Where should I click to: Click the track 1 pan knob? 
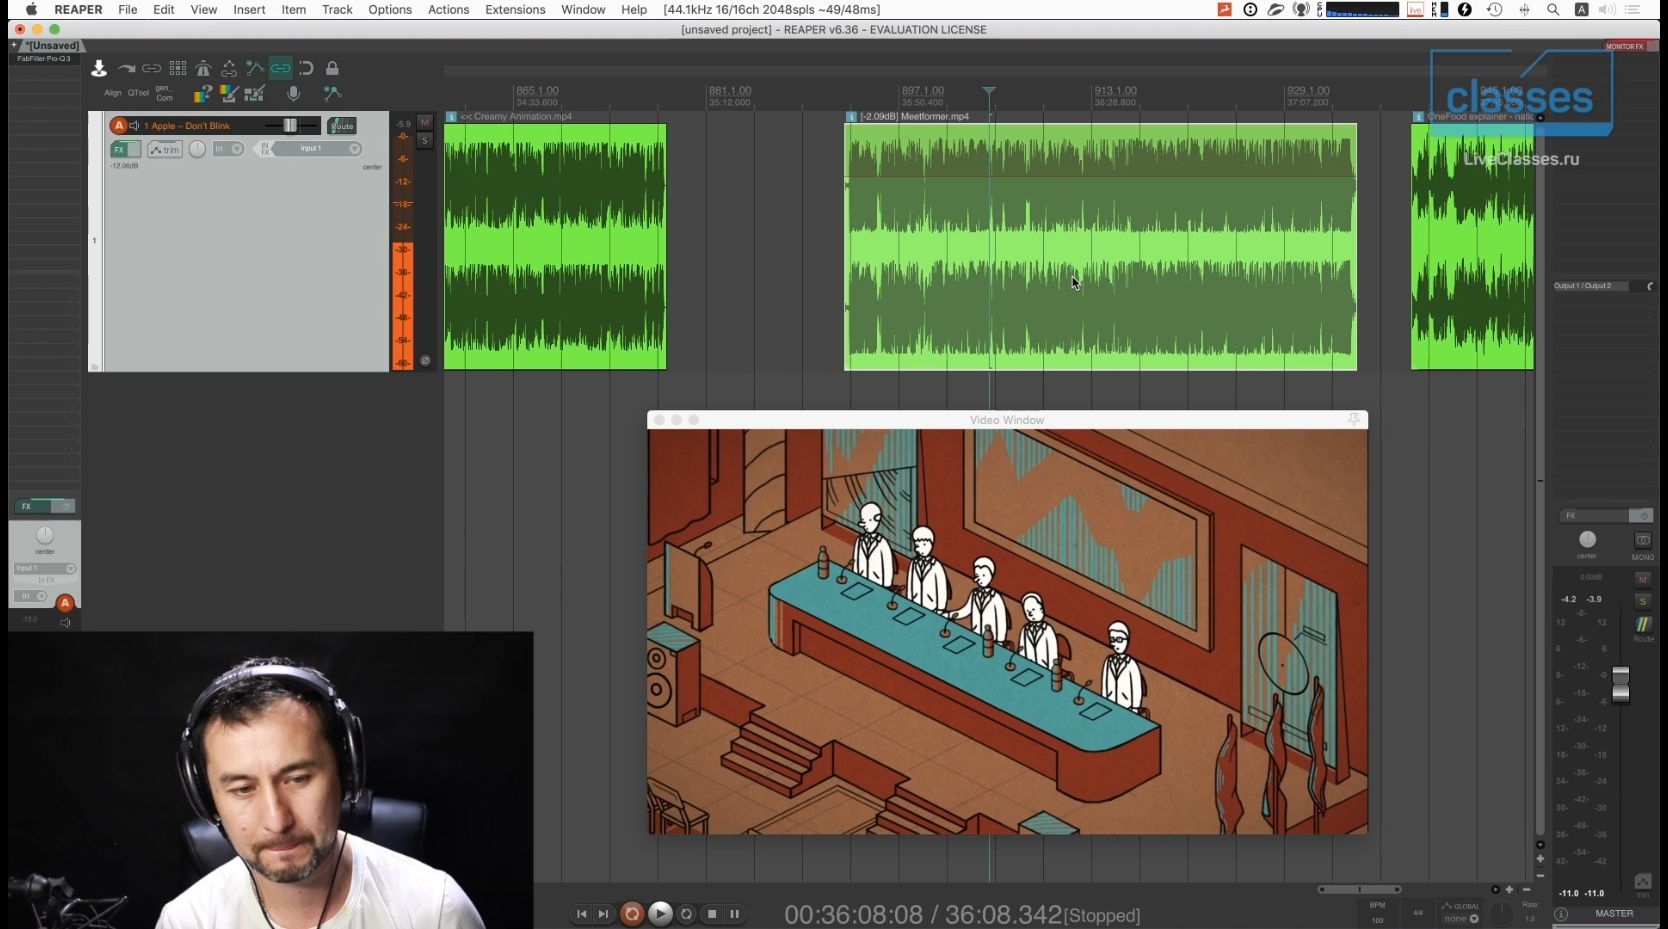(x=197, y=149)
